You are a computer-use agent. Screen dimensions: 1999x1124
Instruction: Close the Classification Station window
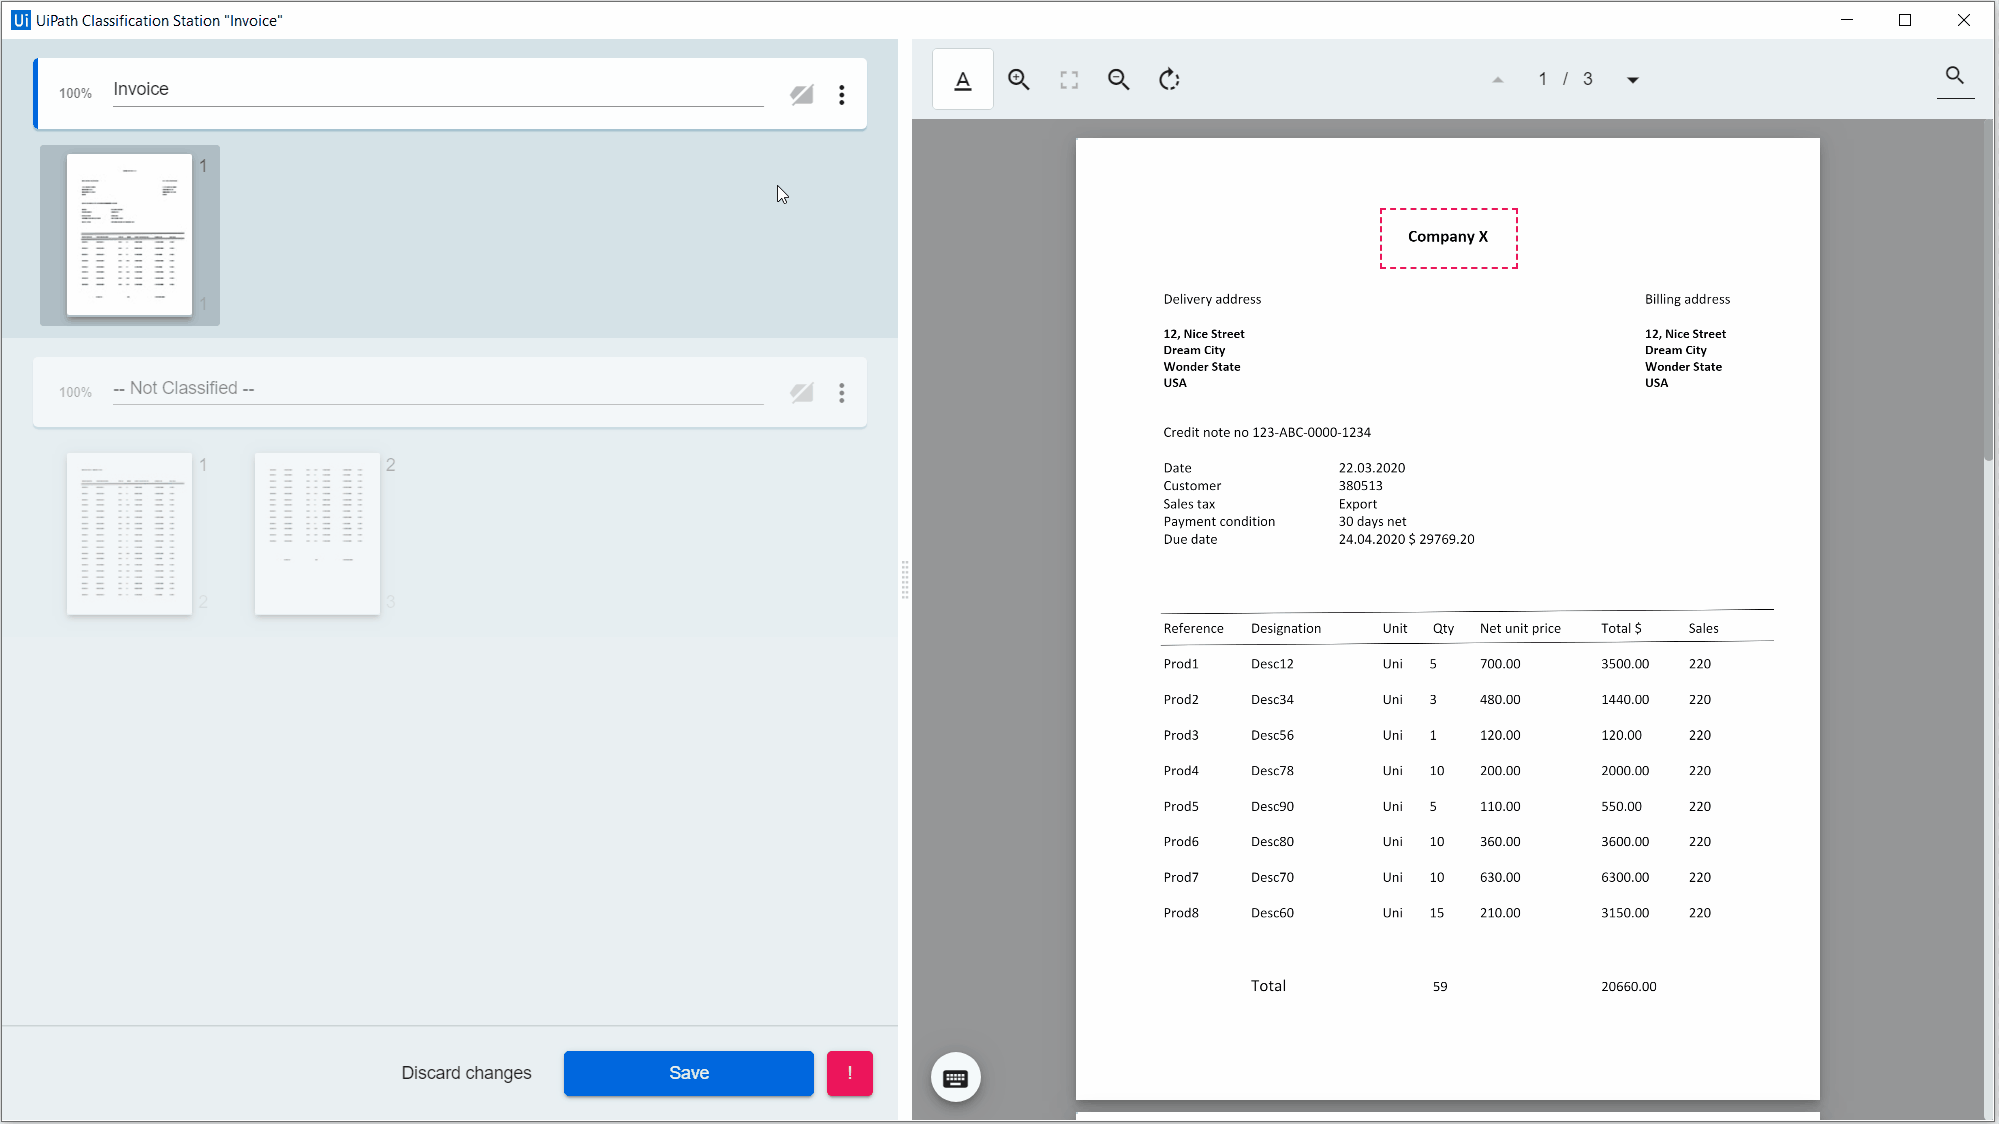(1964, 20)
